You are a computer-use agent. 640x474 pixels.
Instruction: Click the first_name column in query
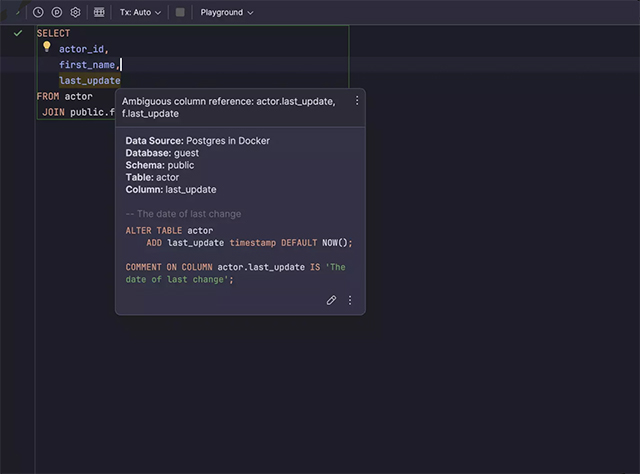tap(87, 65)
